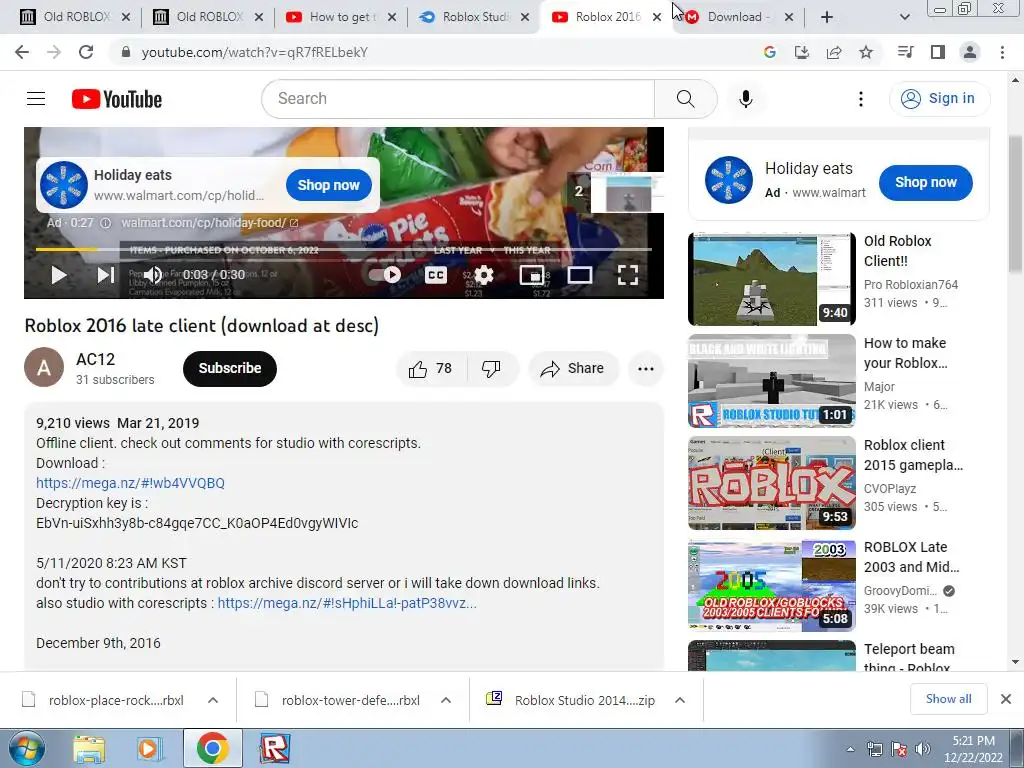Open Windows Explorer from taskbar
The width and height of the screenshot is (1024, 768).
pos(89,749)
